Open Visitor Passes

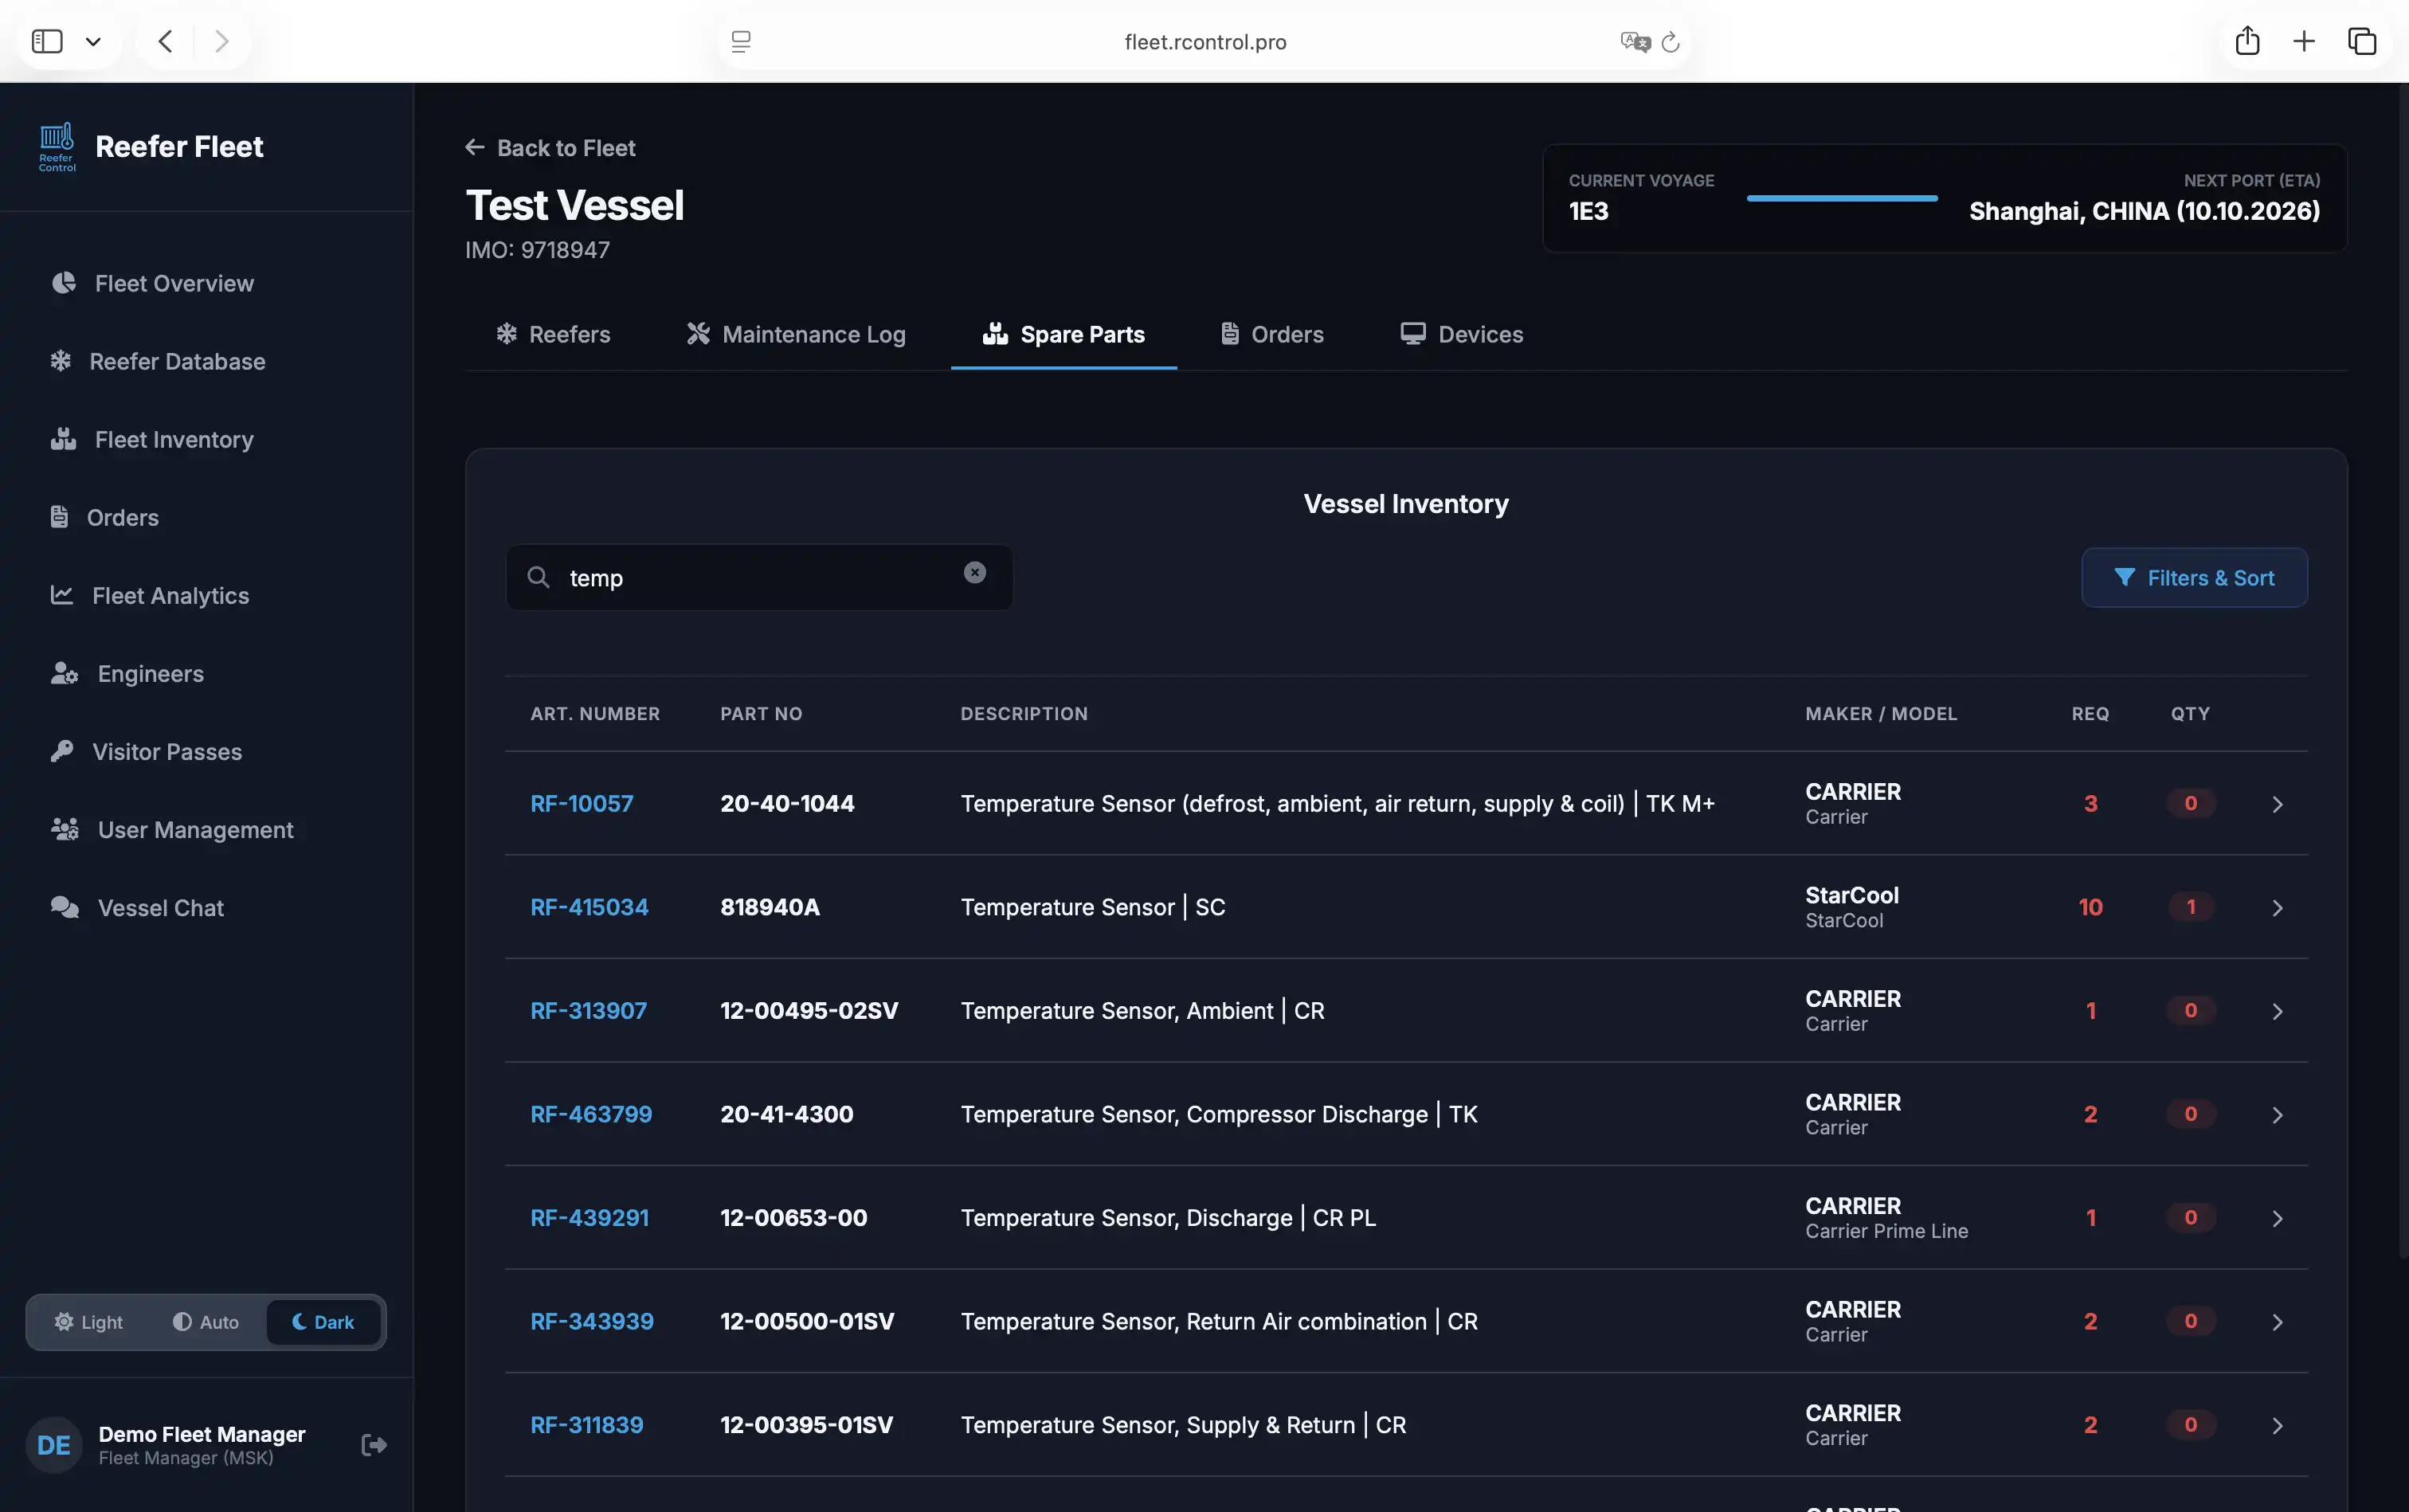pyautogui.click(x=146, y=751)
